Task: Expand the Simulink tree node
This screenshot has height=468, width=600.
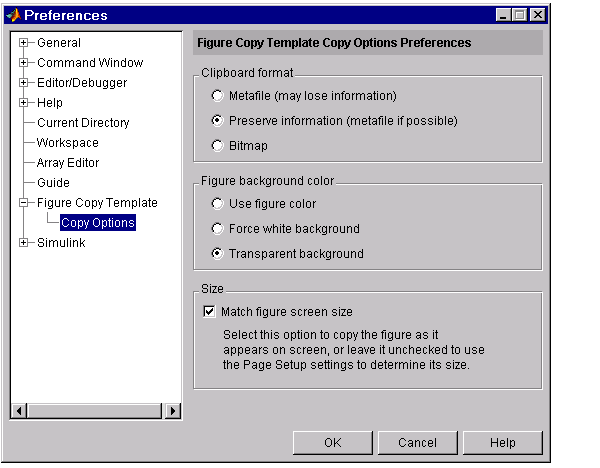Action: point(23,243)
